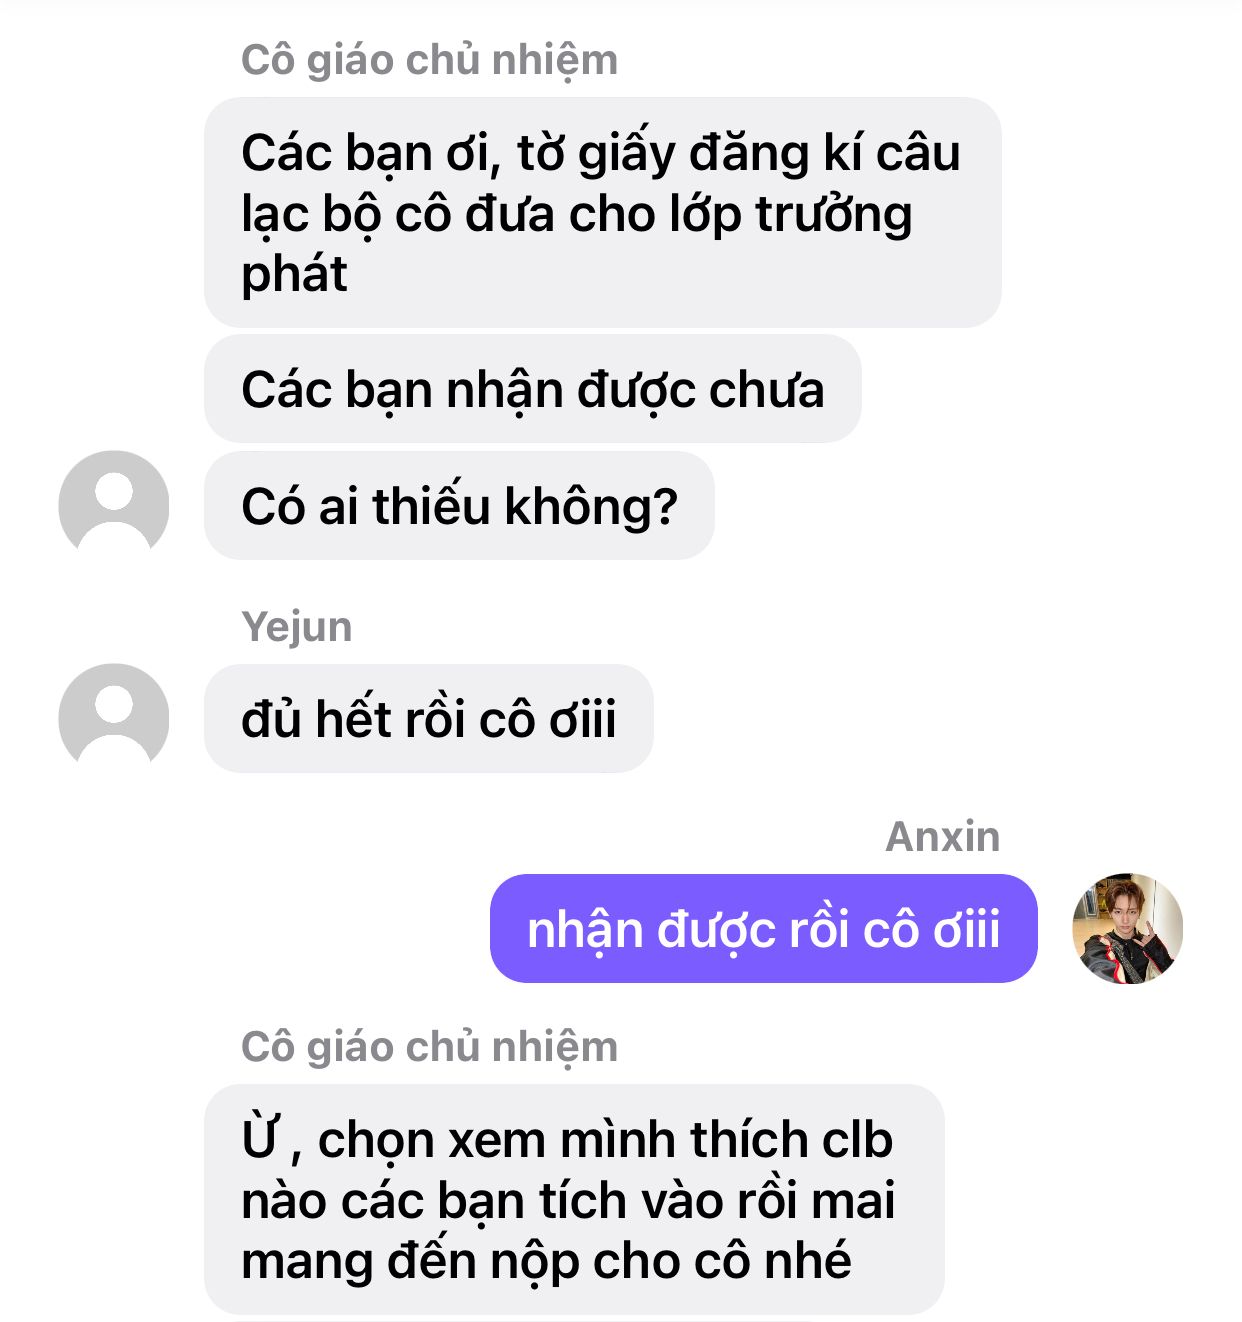Tap the message starting 'Ừ , chọn xem mình'
The width and height of the screenshot is (1242, 1322).
coord(574,1199)
